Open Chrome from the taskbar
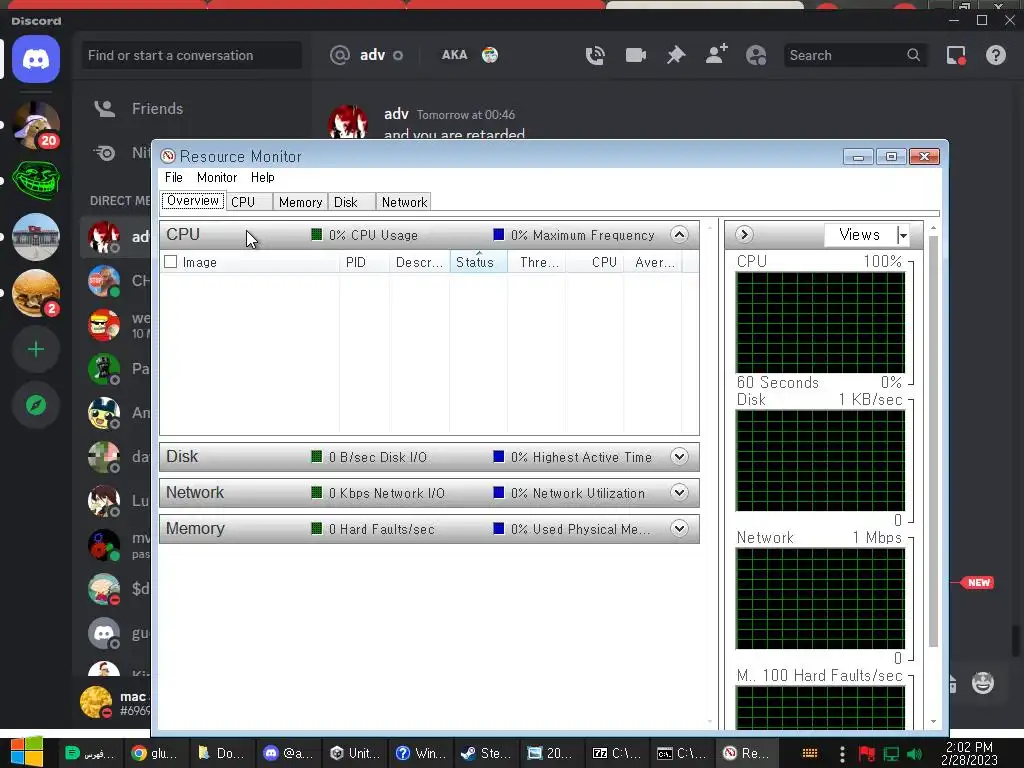 point(155,753)
